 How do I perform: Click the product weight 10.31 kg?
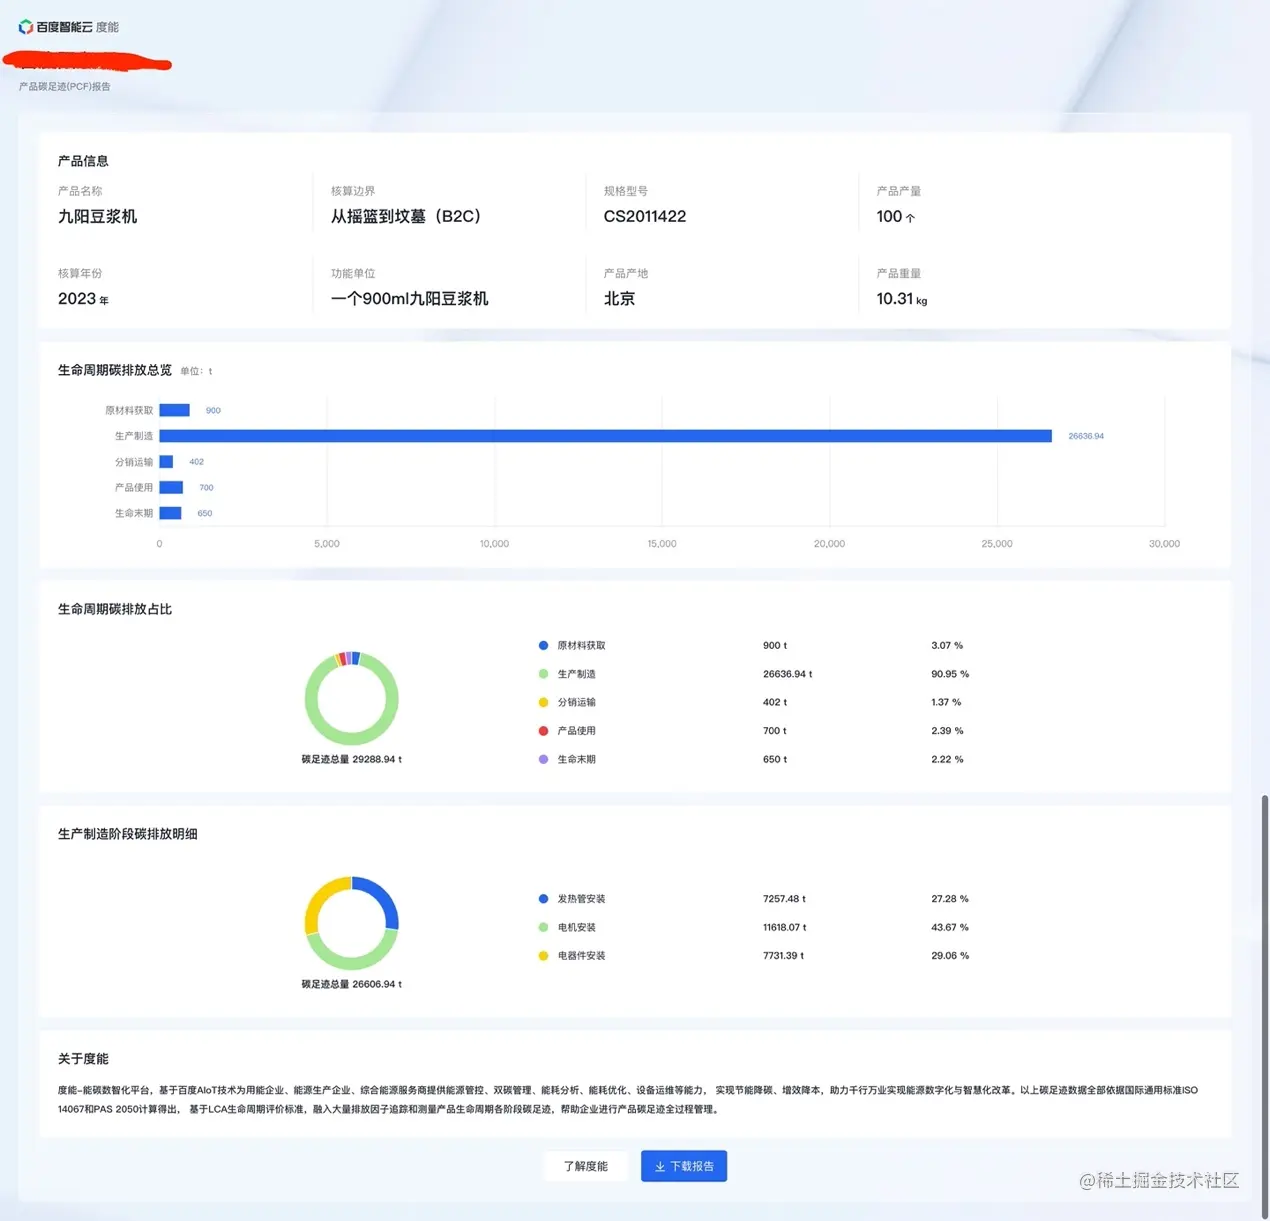(902, 299)
